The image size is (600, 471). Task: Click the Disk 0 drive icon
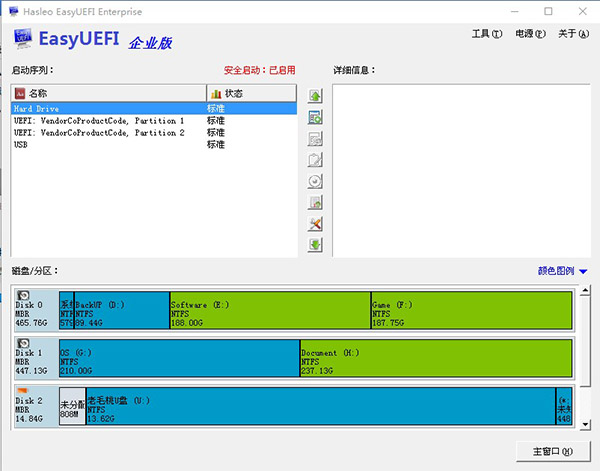point(23,295)
